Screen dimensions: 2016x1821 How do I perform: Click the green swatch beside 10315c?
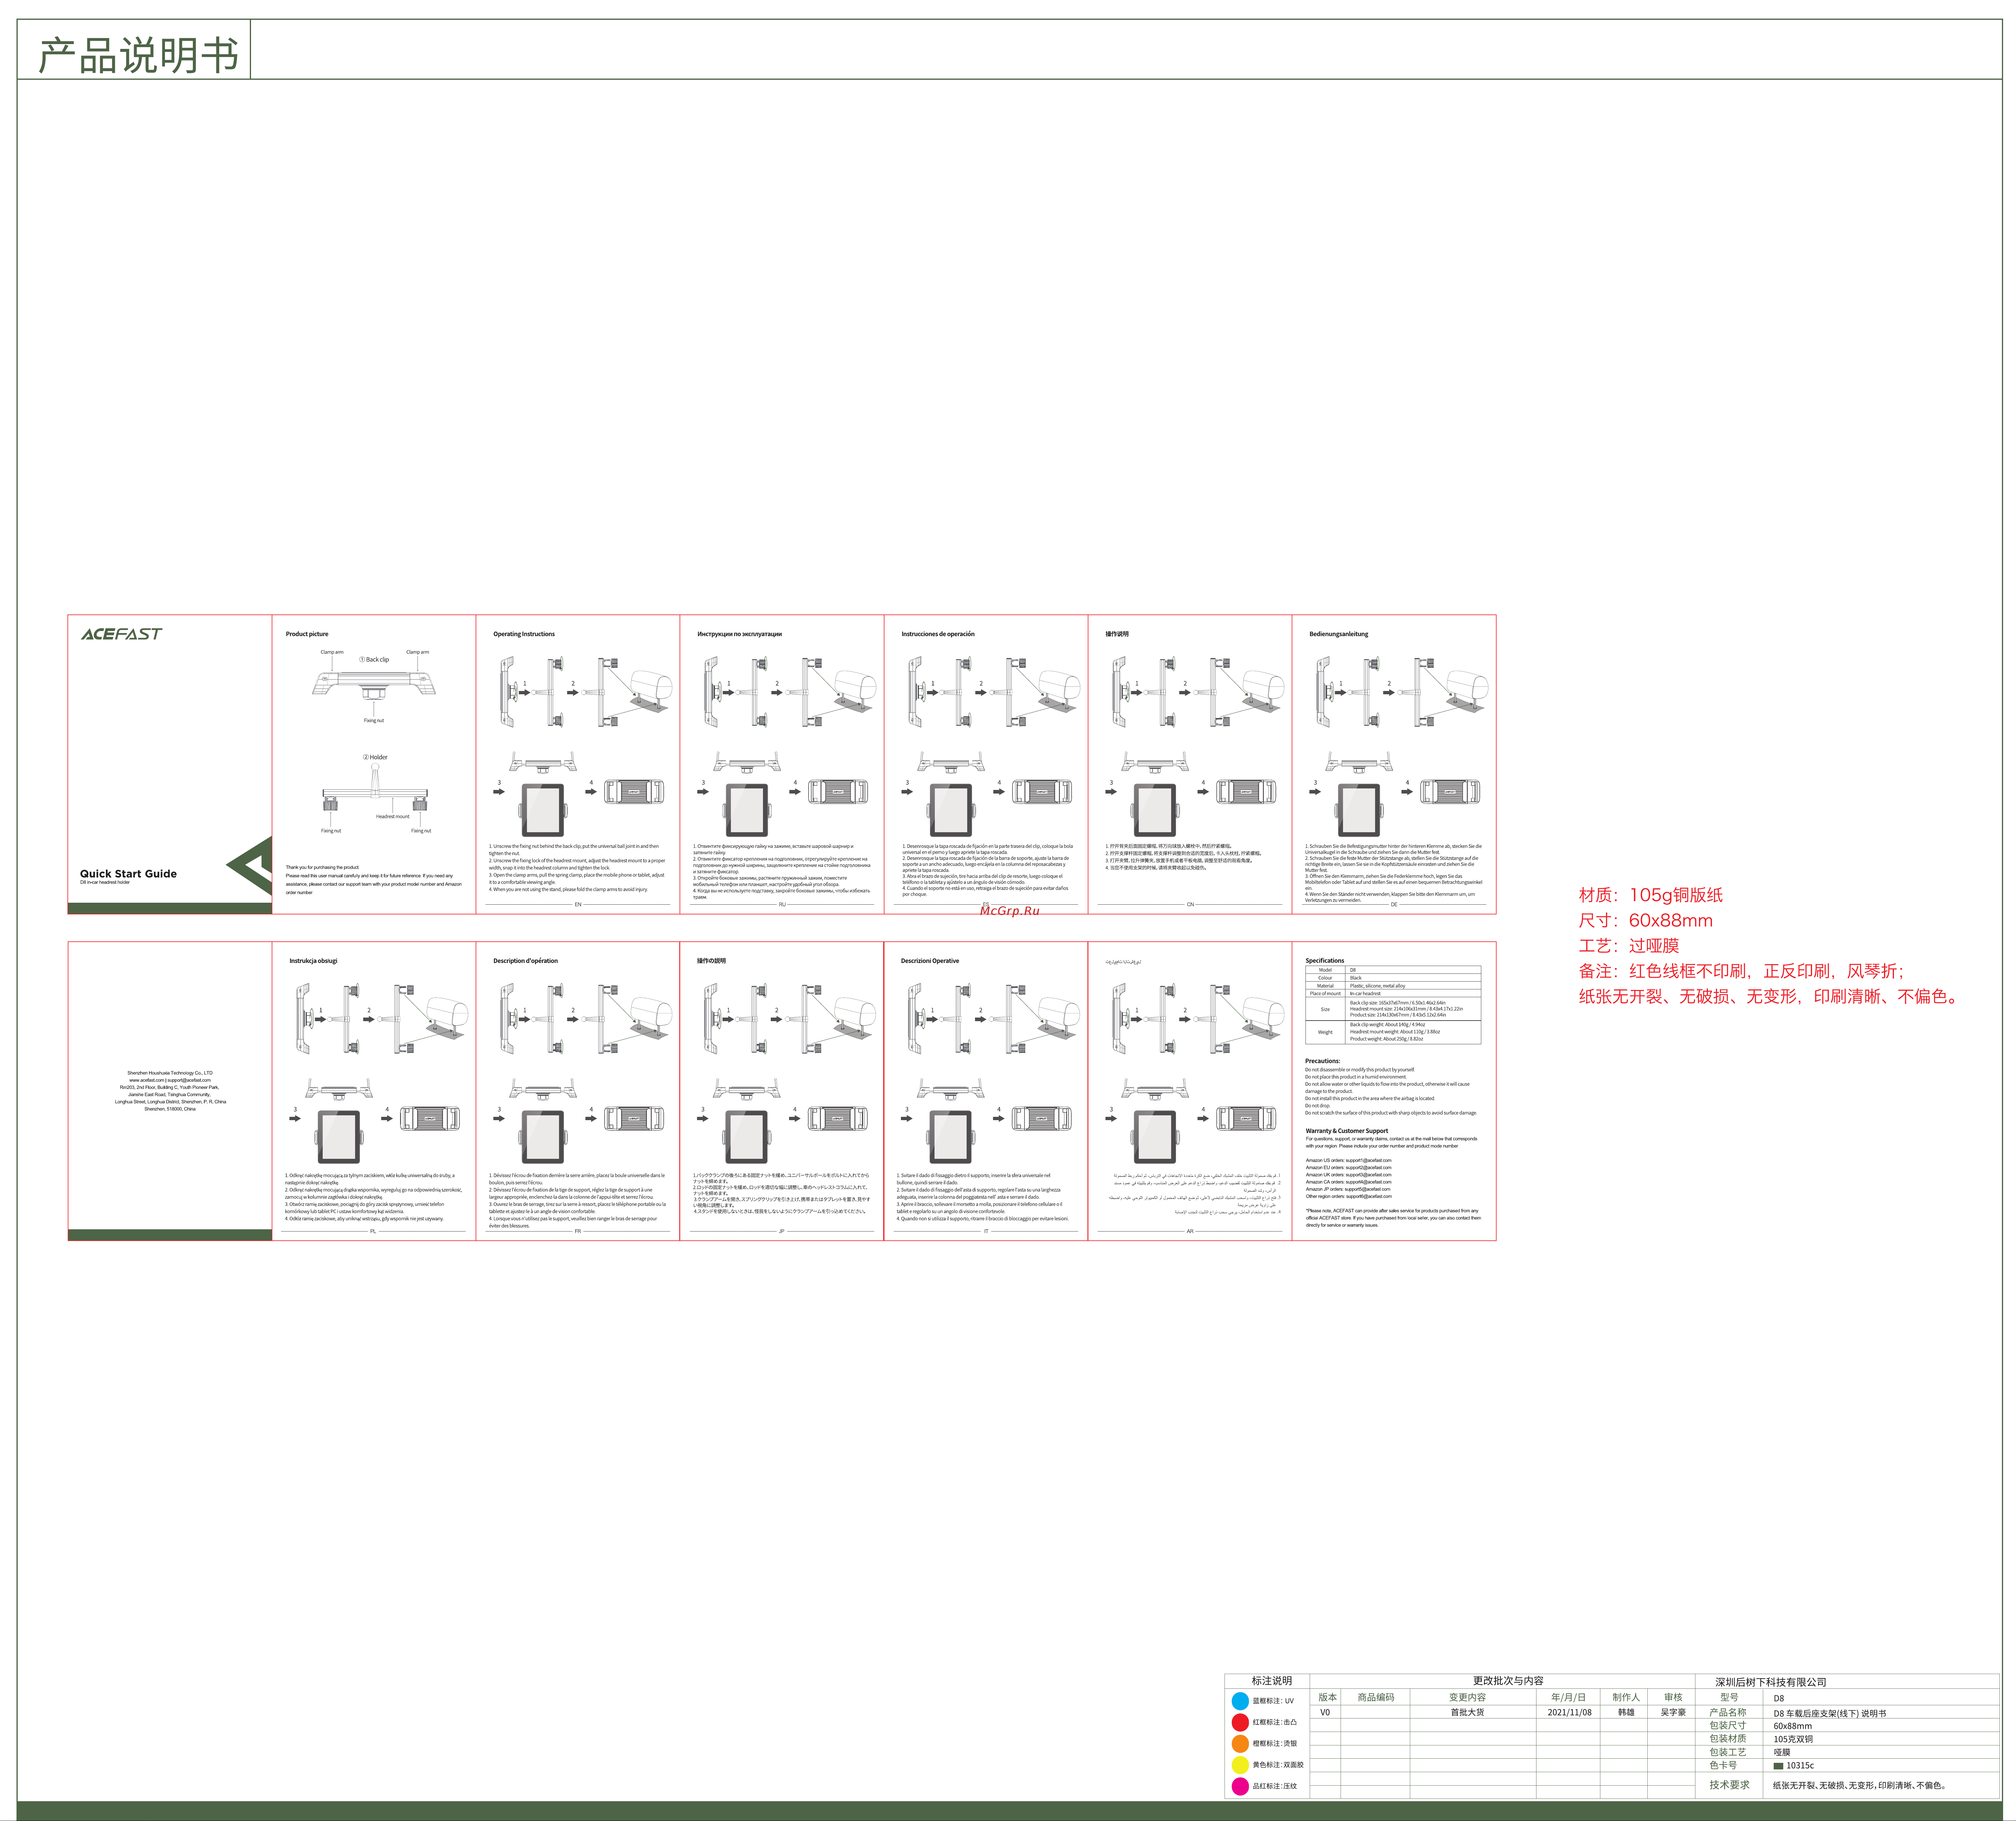pyautogui.click(x=1778, y=1766)
